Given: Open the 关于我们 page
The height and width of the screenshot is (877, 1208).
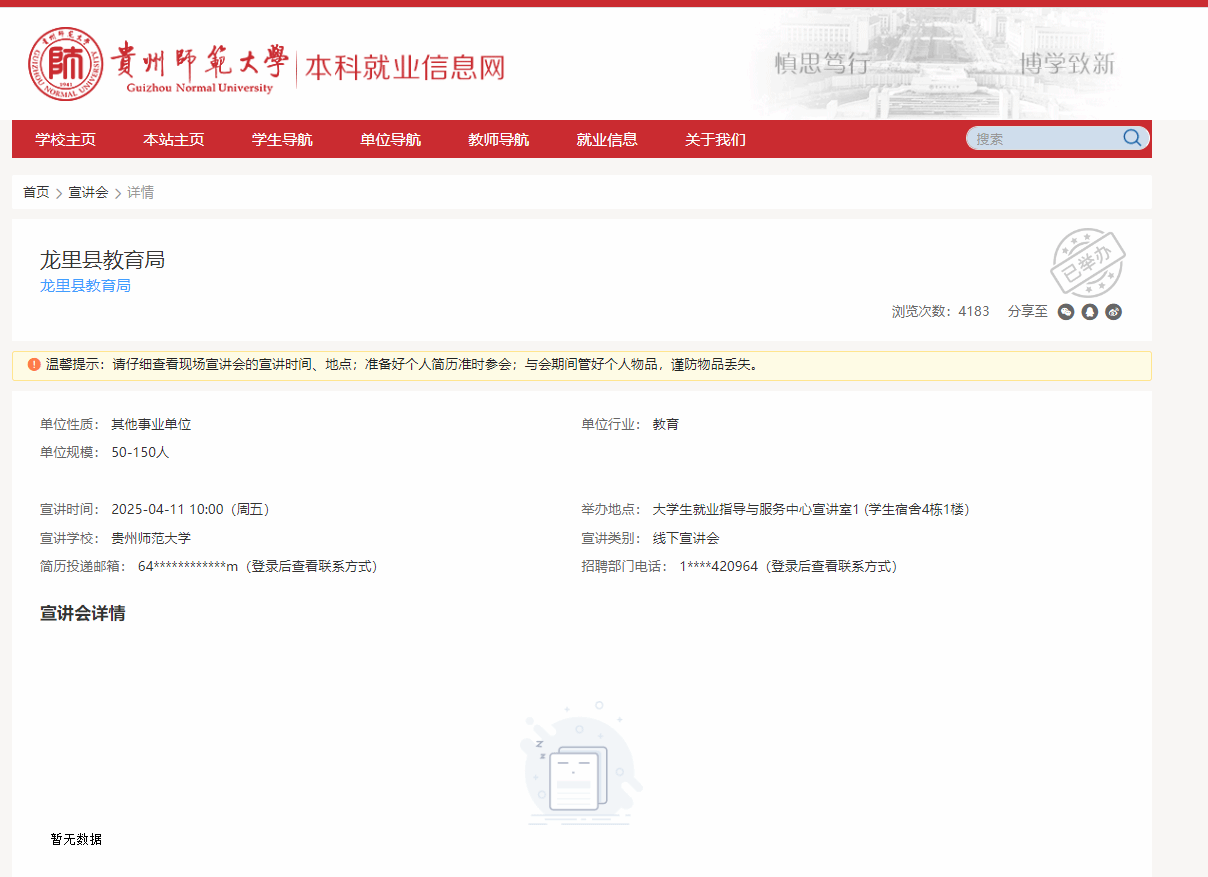Looking at the screenshot, I should coord(715,140).
